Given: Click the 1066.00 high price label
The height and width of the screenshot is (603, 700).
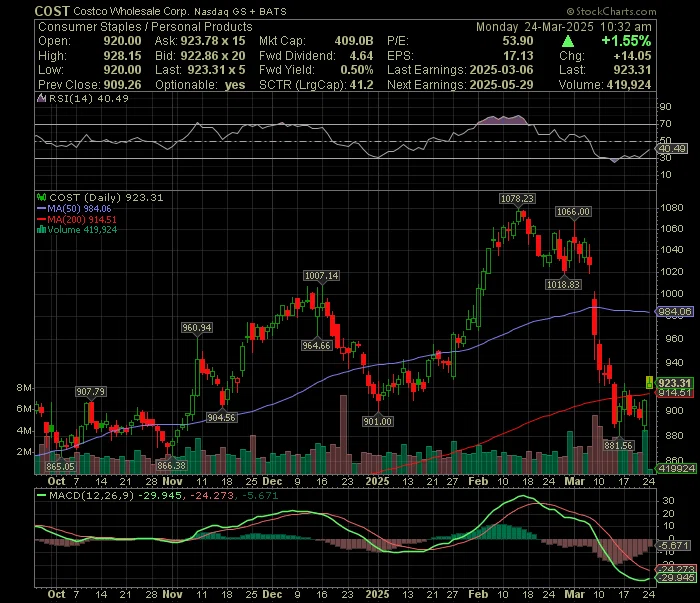Looking at the screenshot, I should [573, 211].
